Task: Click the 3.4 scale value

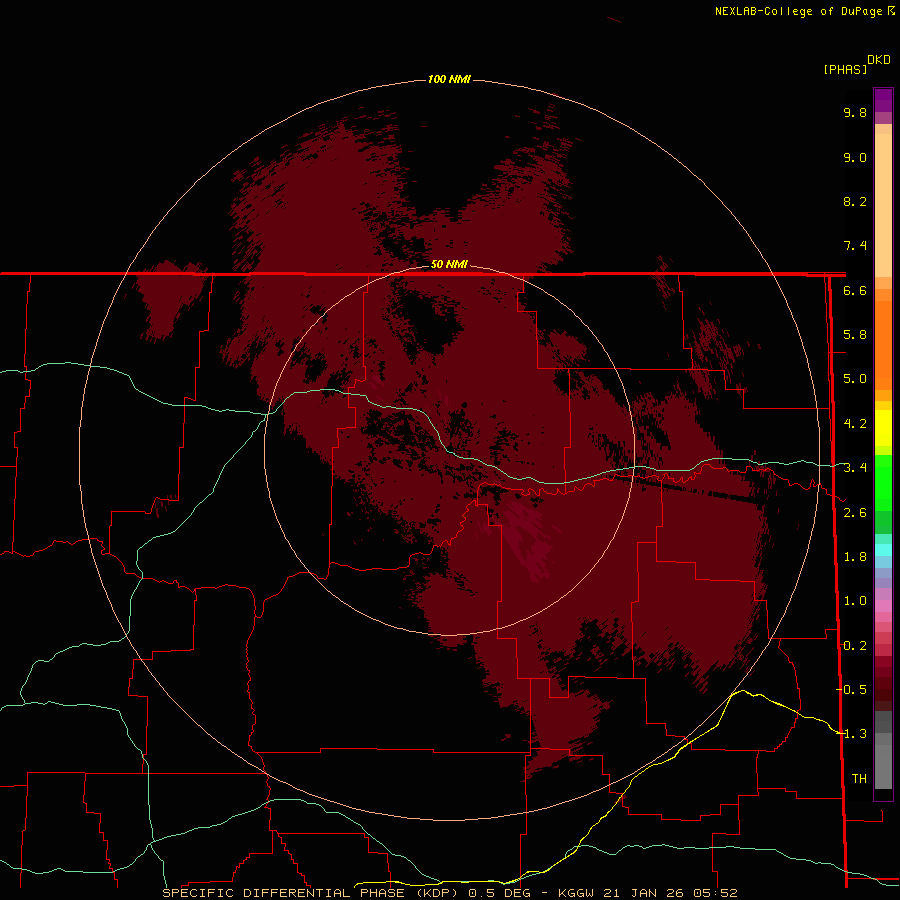Action: 855,468
